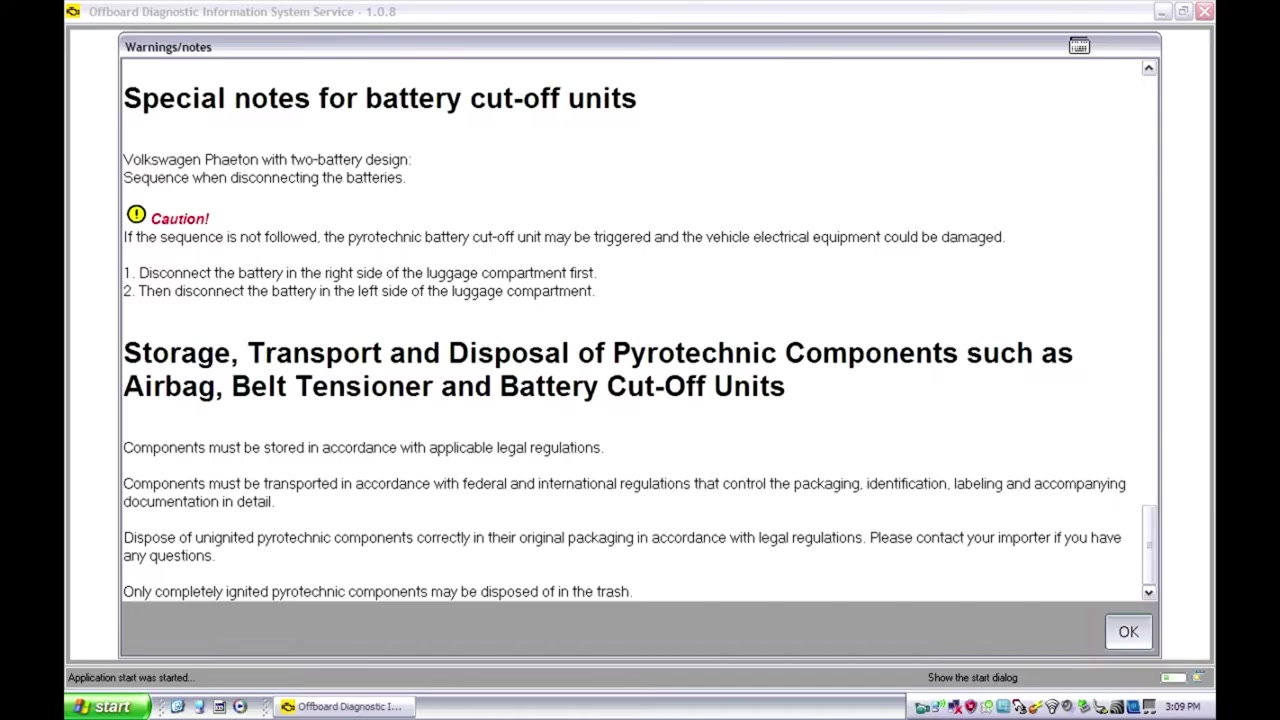Click the grey speaker volume tray icon
Image resolution: width=1280 pixels, height=720 pixels.
coord(1067,706)
